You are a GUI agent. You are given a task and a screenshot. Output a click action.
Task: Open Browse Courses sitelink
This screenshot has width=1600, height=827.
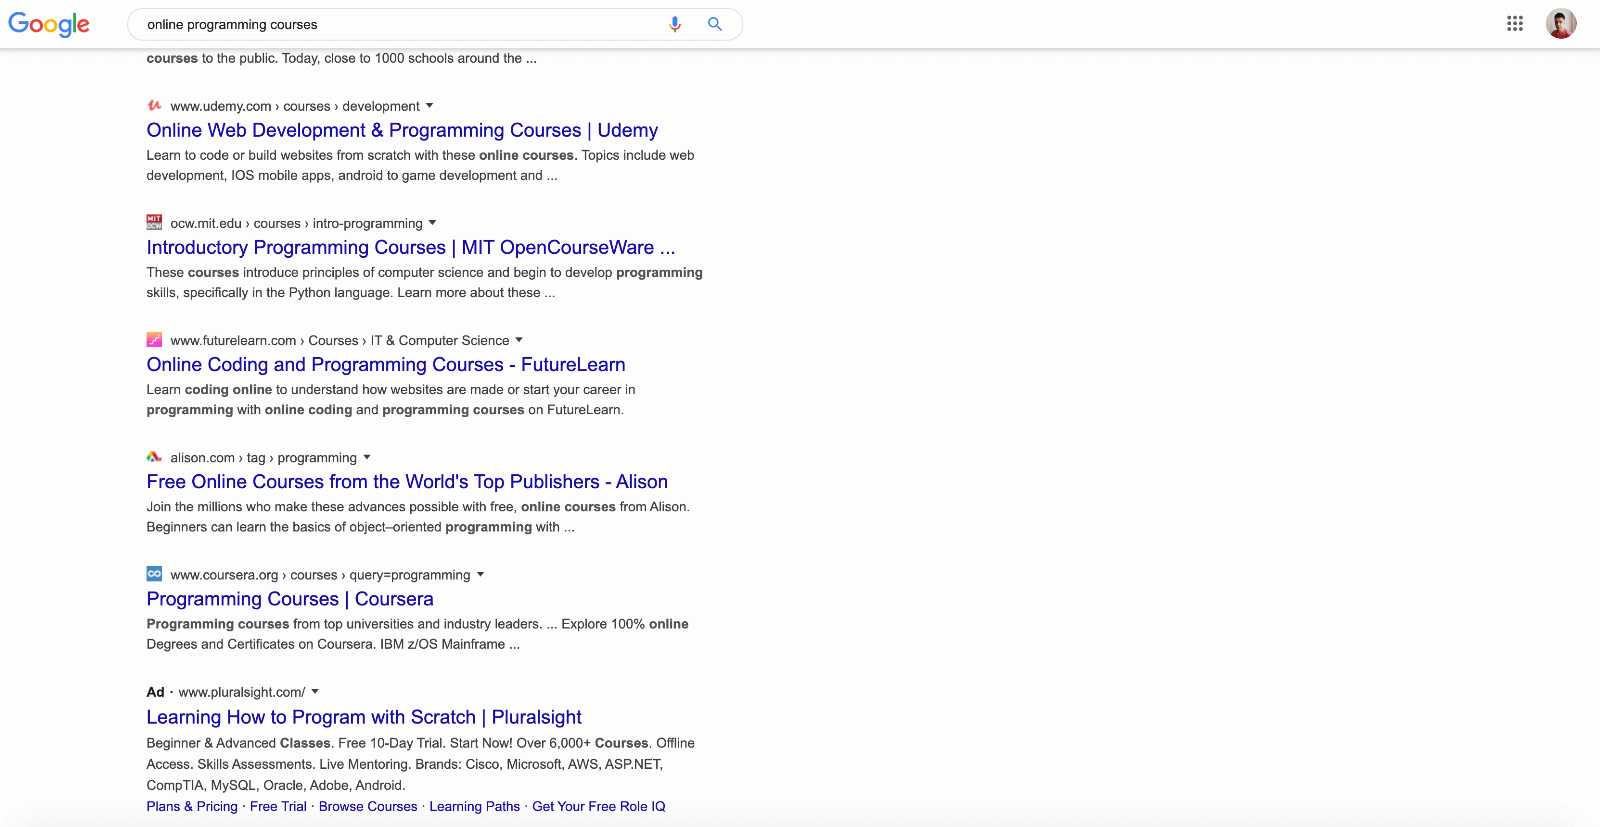[368, 806]
